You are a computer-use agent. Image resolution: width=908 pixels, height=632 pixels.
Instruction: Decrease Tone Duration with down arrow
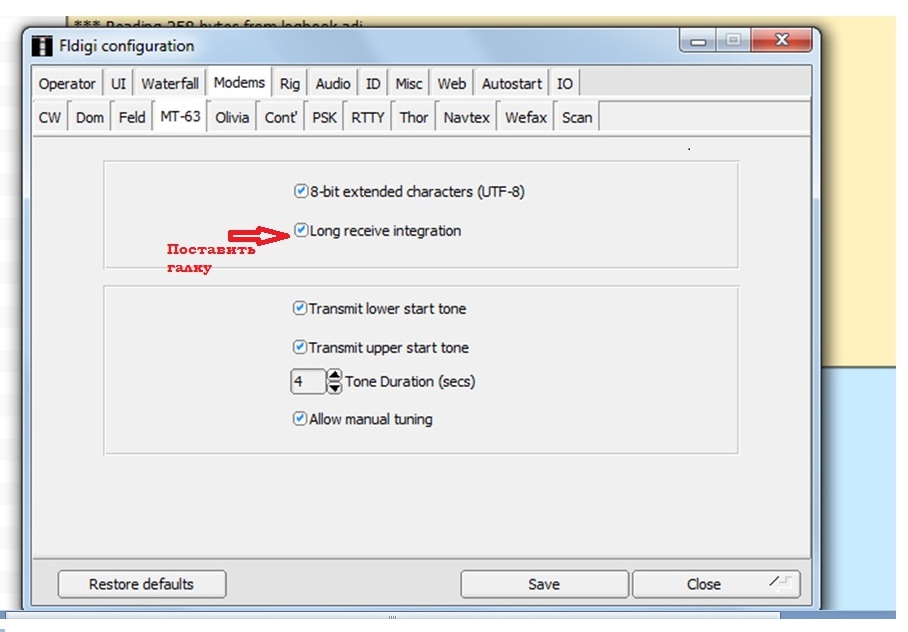point(335,388)
